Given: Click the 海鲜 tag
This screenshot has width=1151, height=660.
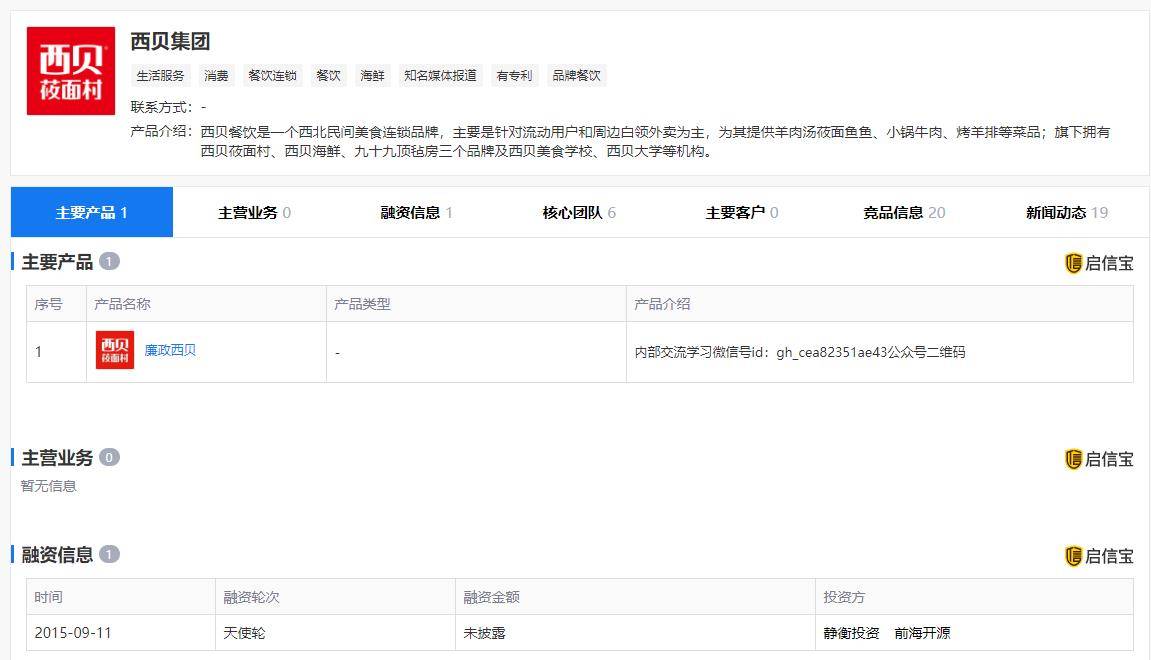Looking at the screenshot, I should 372,76.
